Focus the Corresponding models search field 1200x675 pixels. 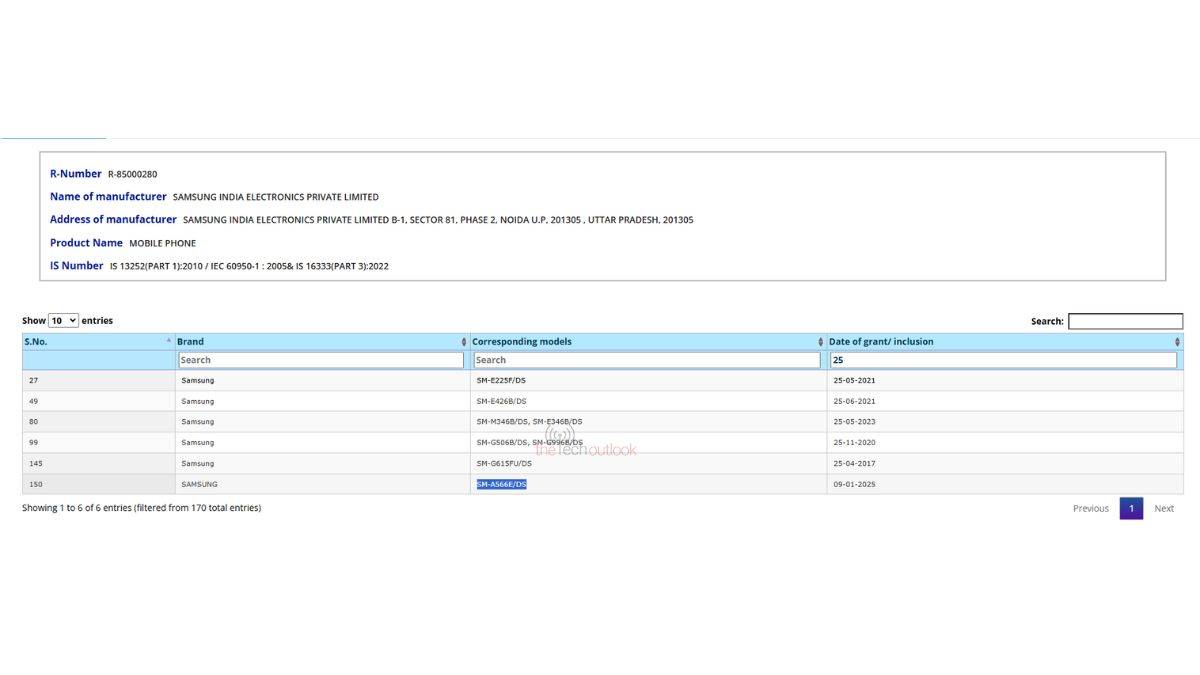tap(646, 360)
